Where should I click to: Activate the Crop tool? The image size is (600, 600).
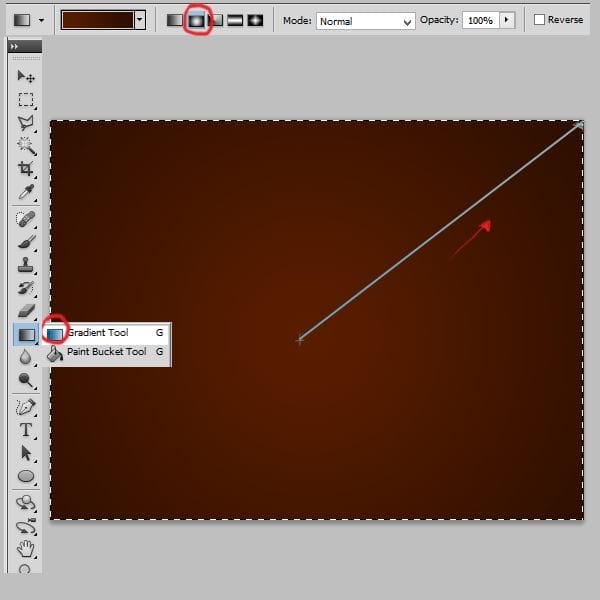click(26, 169)
